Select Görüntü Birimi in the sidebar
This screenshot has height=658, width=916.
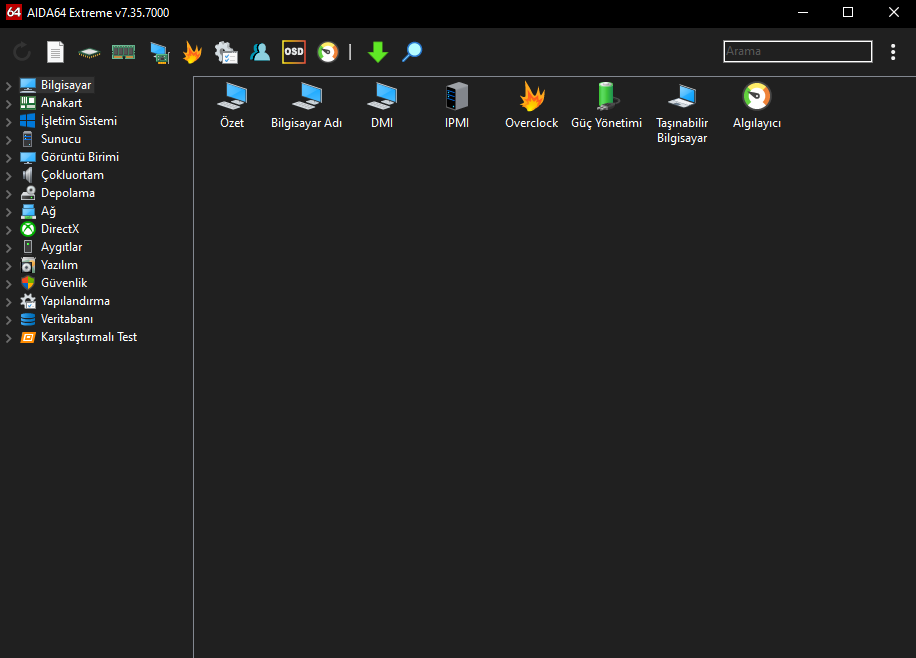pyautogui.click(x=80, y=157)
